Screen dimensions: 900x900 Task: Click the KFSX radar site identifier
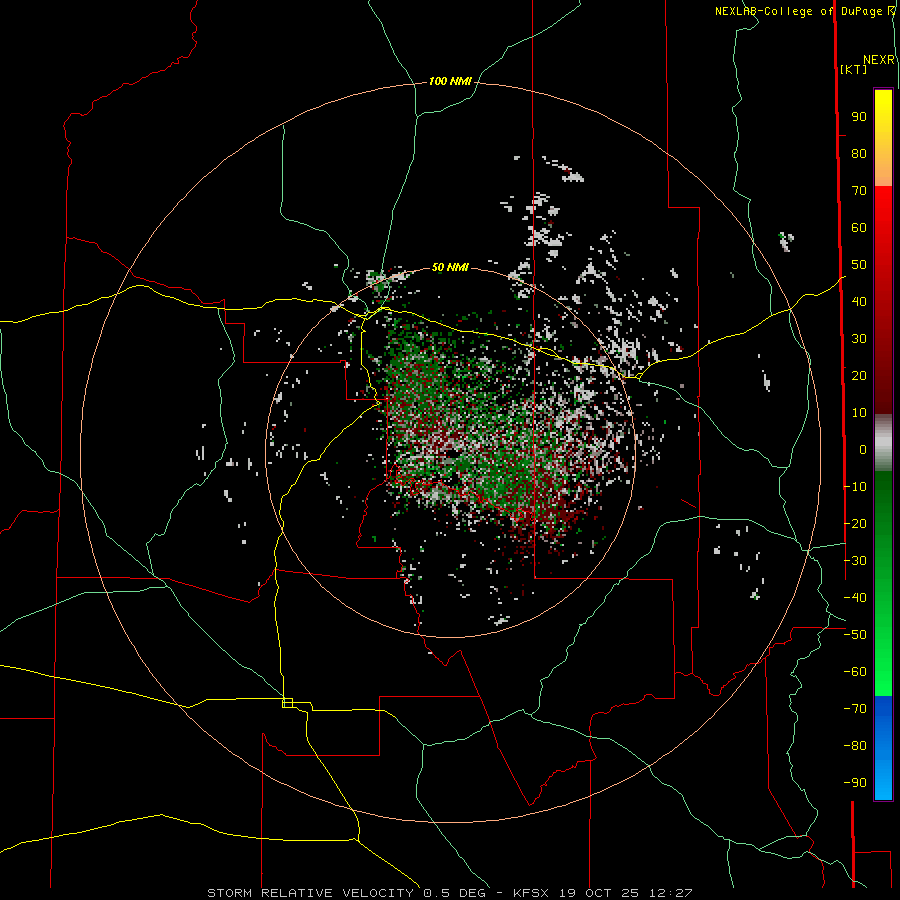(x=532, y=893)
